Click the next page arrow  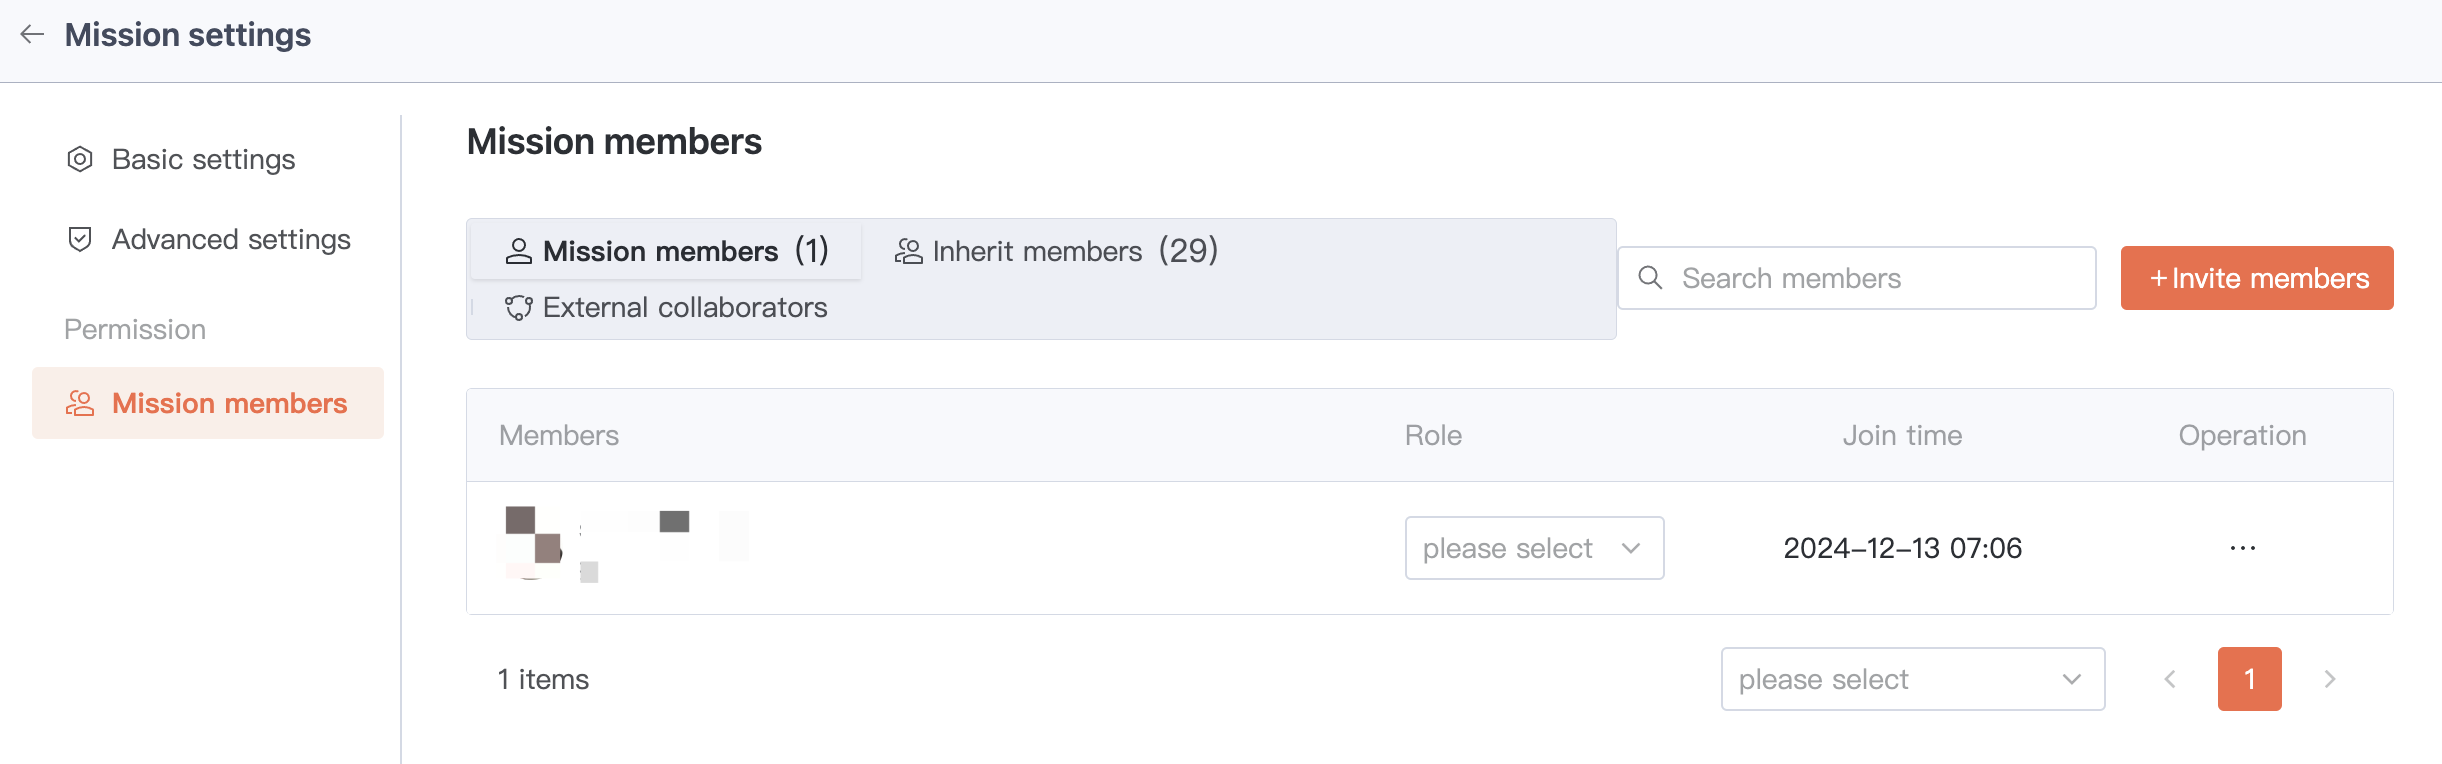pyautogui.click(x=2330, y=679)
